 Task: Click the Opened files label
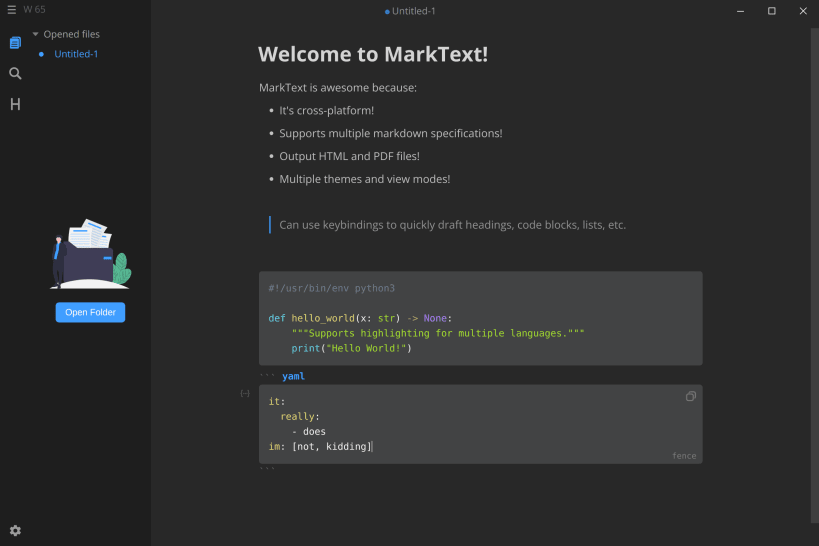coord(72,34)
